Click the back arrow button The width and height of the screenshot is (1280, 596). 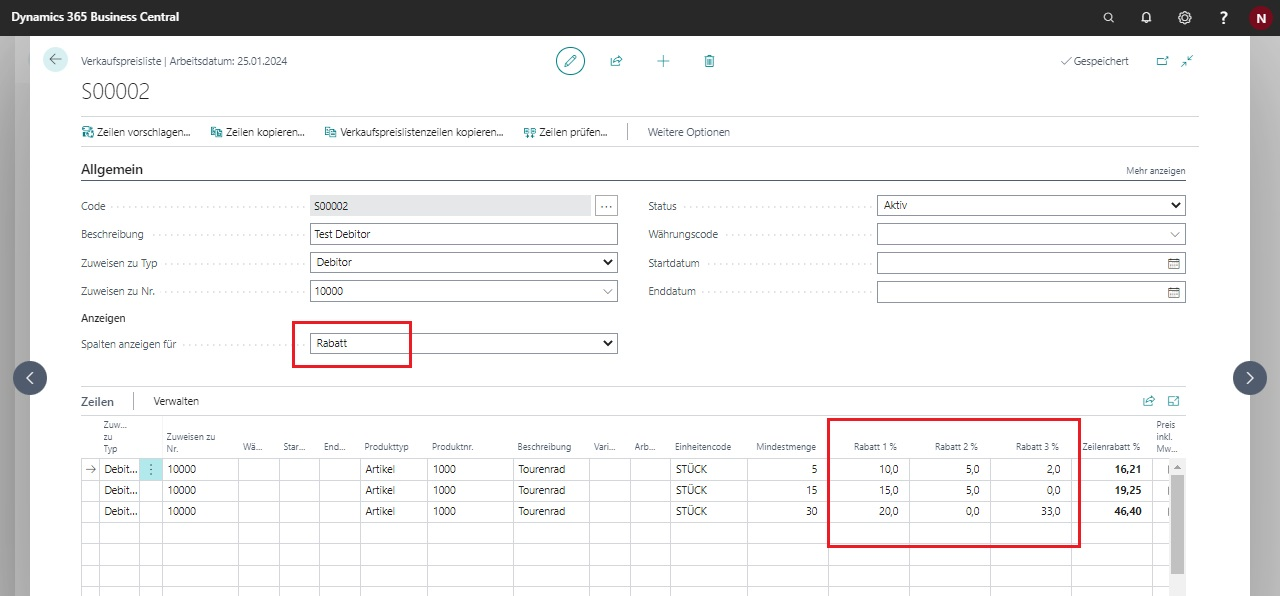tap(55, 60)
